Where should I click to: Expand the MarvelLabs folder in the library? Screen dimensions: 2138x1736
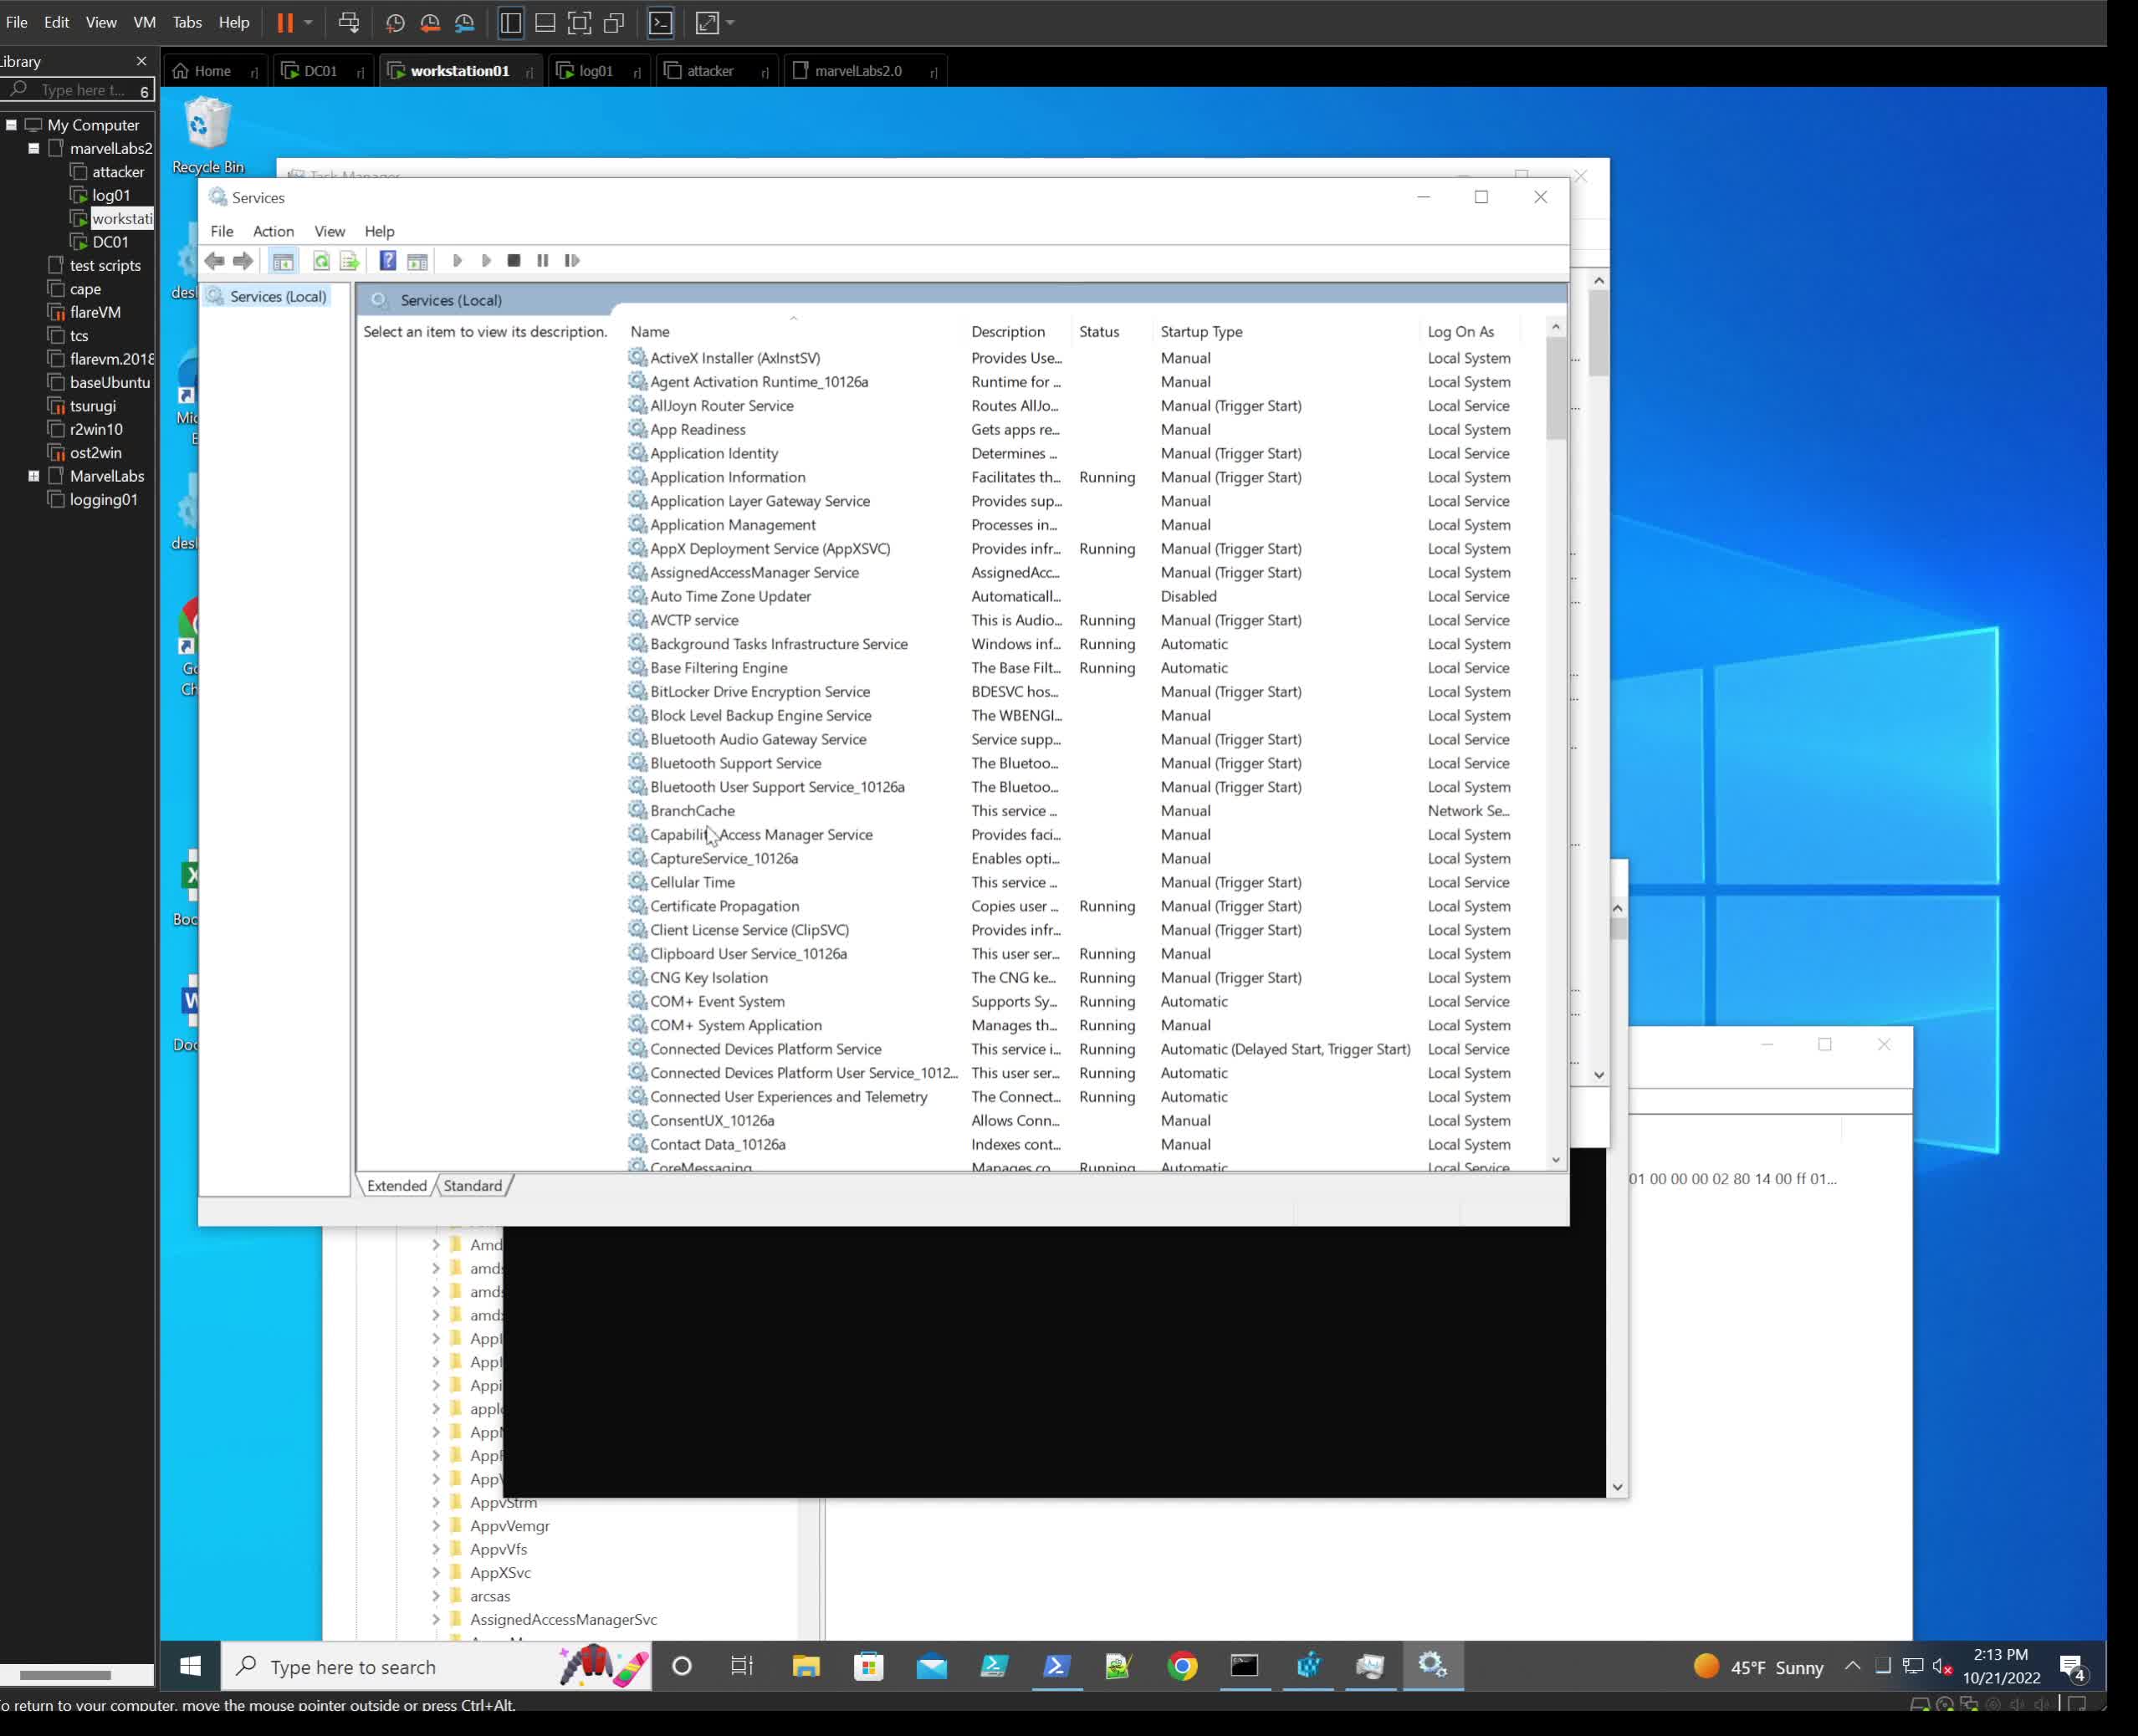coord(34,476)
